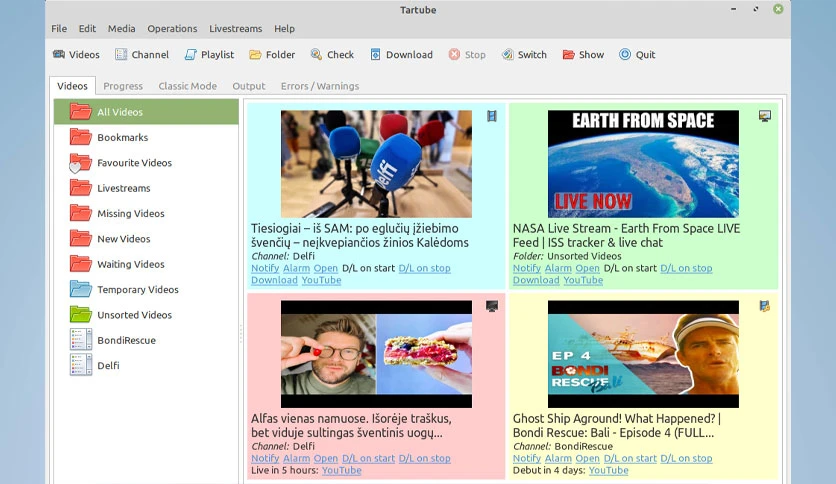Click YouTube link on NASA Live Stream
This screenshot has height=484, width=836.
(x=583, y=280)
